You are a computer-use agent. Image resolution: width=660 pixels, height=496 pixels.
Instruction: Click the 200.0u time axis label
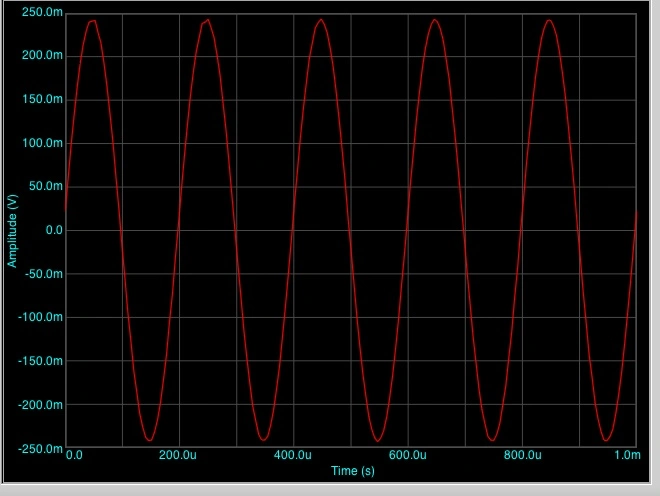point(178,455)
